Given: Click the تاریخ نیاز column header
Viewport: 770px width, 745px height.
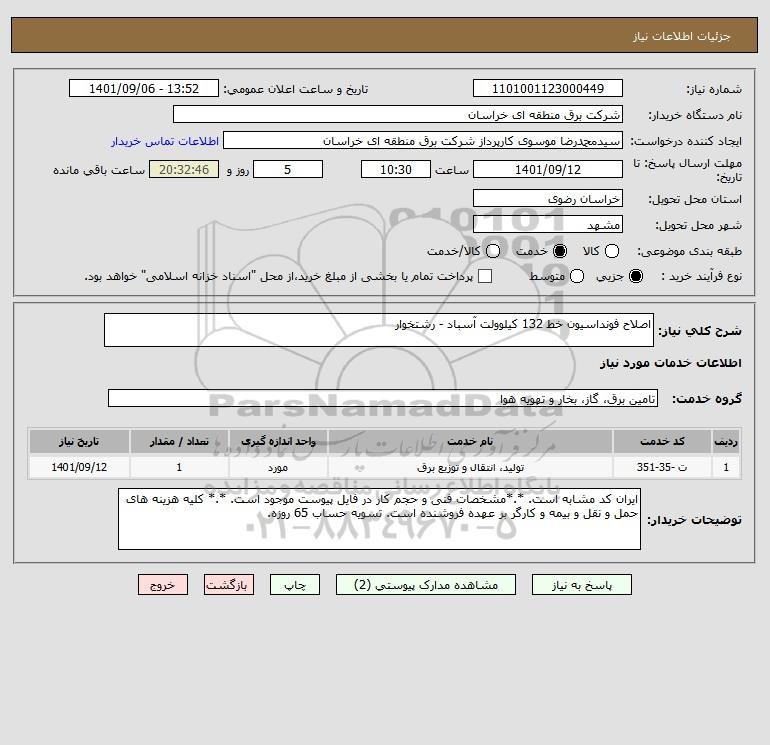Looking at the screenshot, I should (x=79, y=441).
